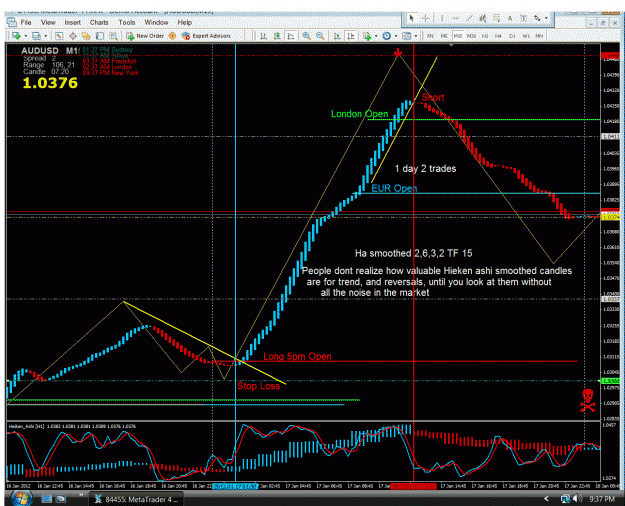This screenshot has width=625, height=506.
Task: Toggle the Navigator folder icon
Action: coord(86,36)
